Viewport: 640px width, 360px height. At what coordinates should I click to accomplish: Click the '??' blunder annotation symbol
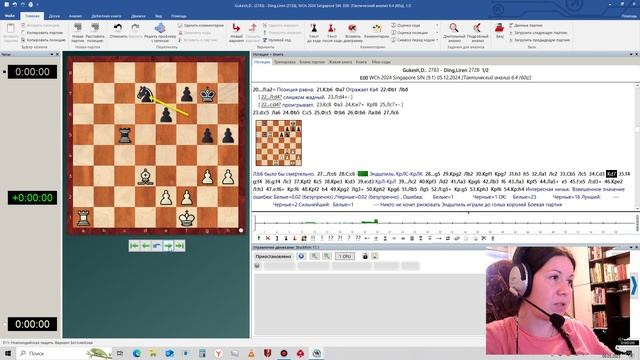[x=358, y=238]
